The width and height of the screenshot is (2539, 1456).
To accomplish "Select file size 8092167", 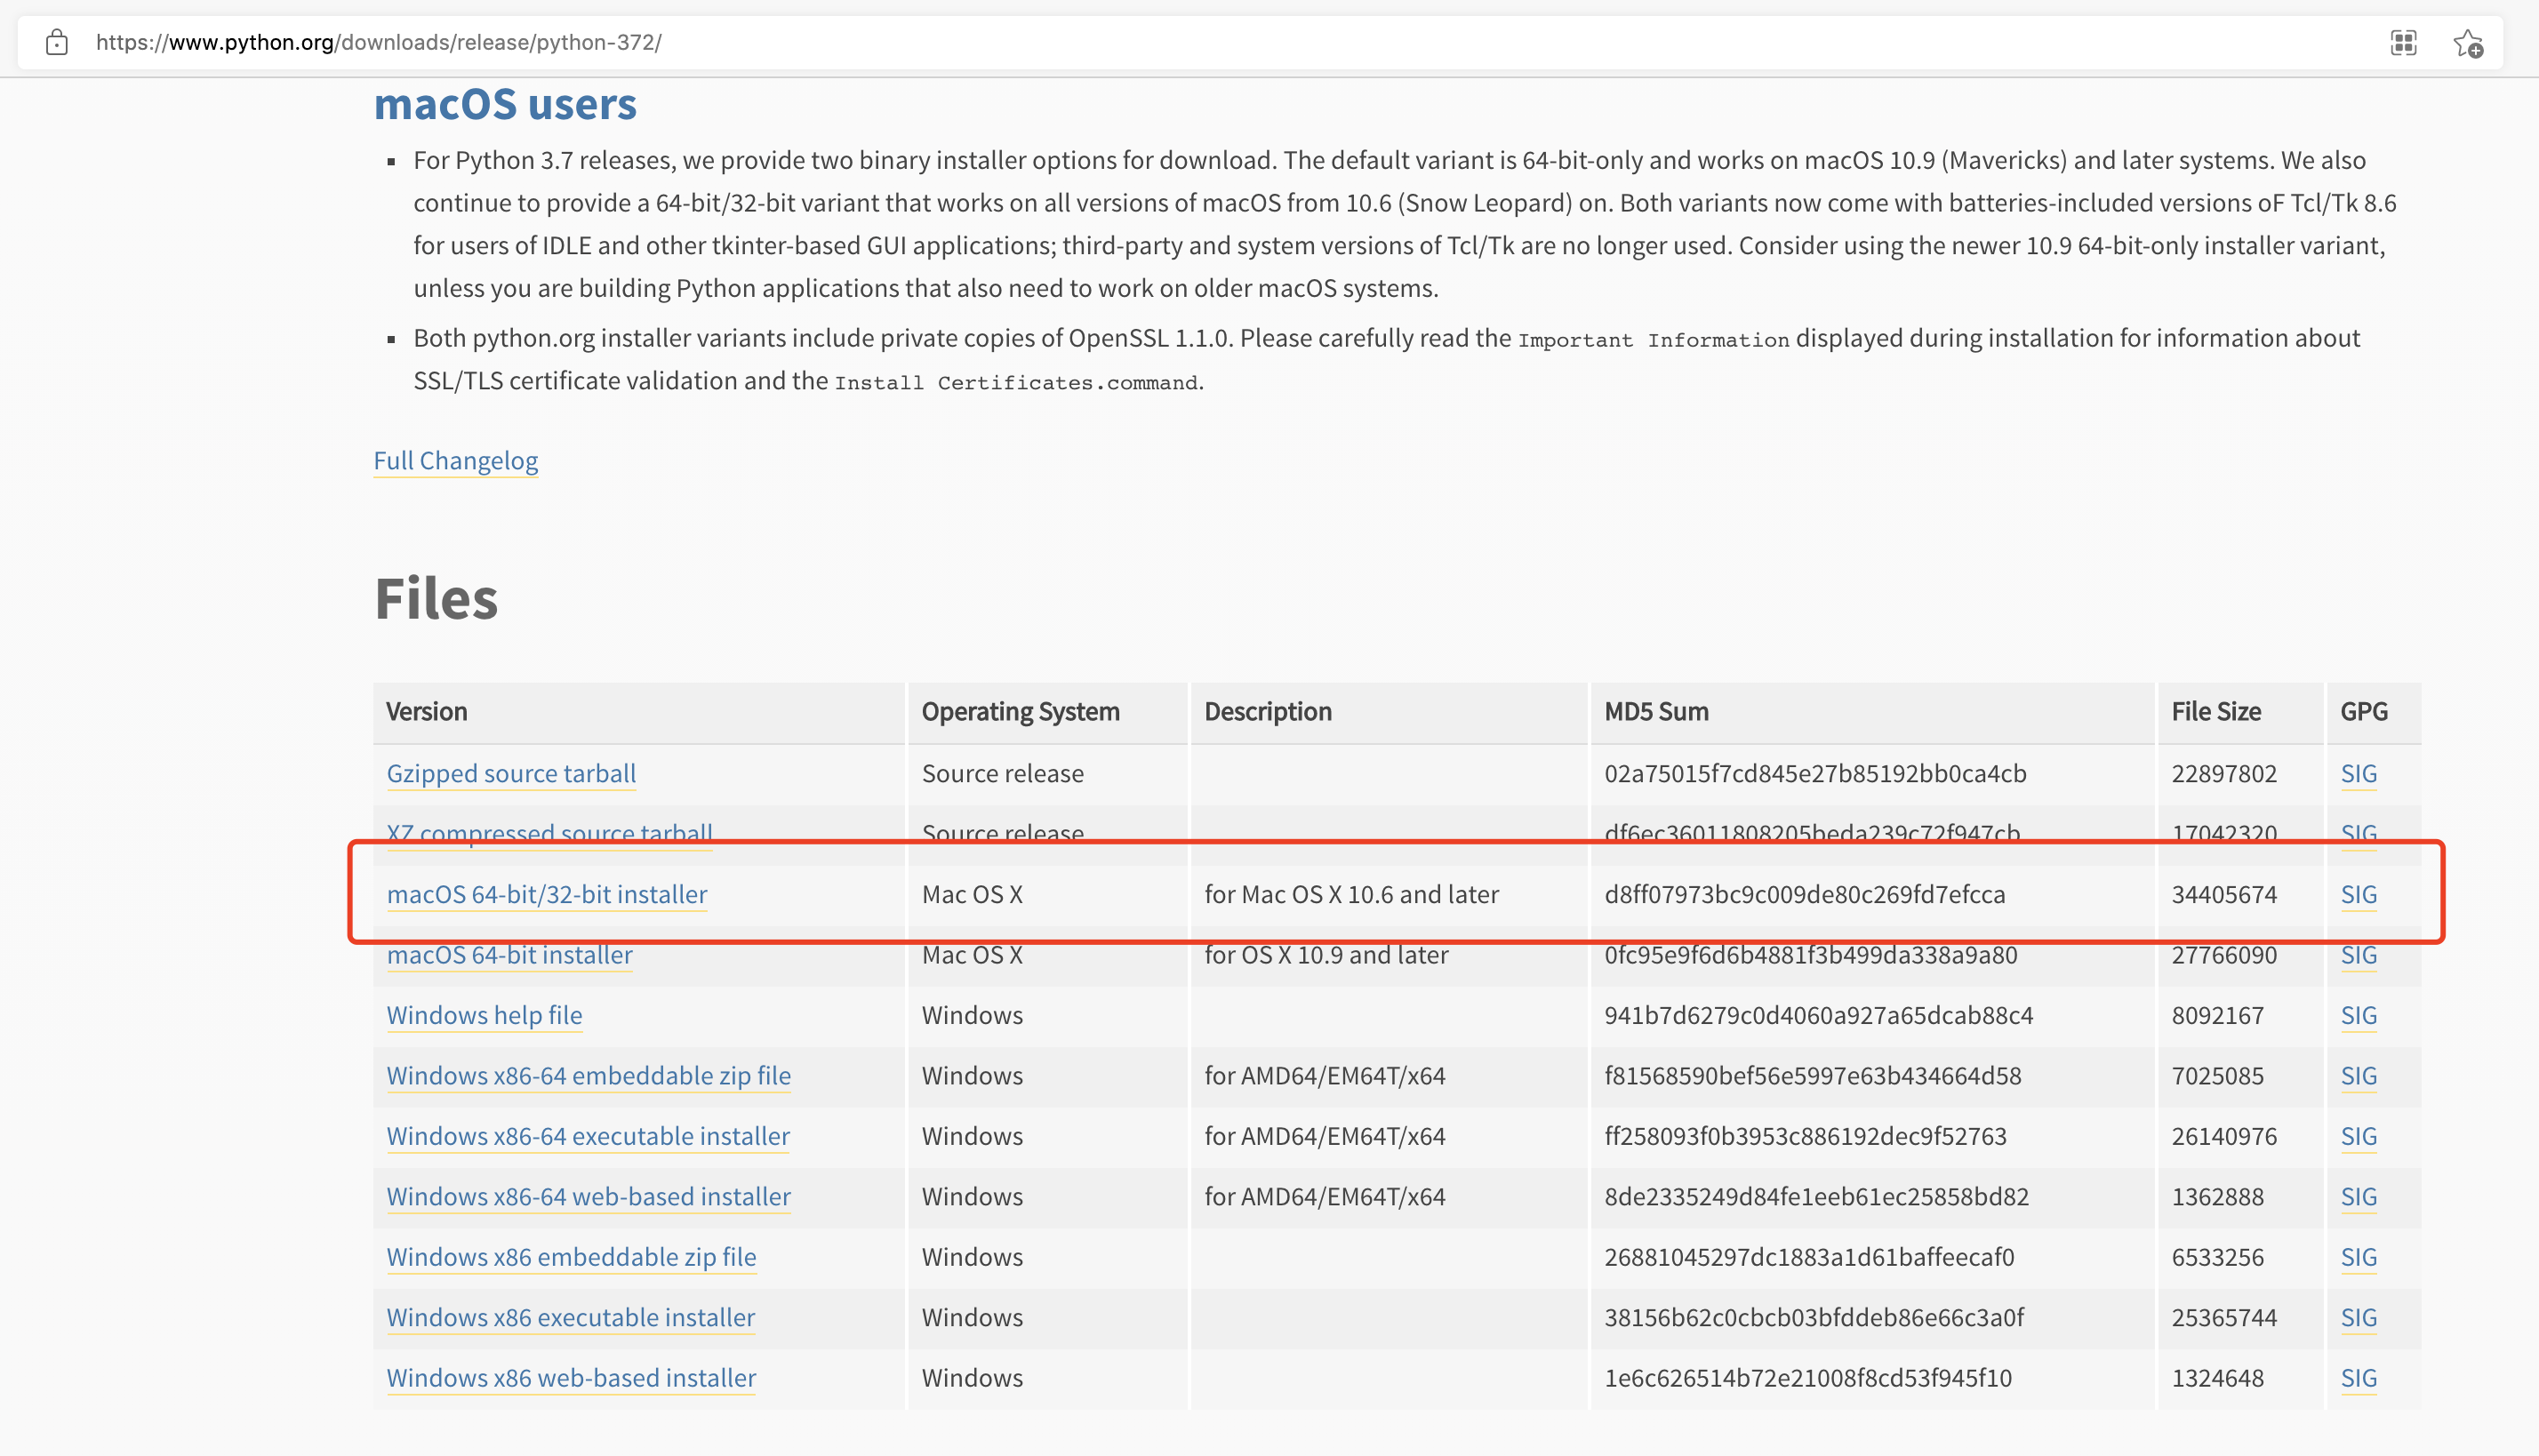I will [x=2217, y=1015].
